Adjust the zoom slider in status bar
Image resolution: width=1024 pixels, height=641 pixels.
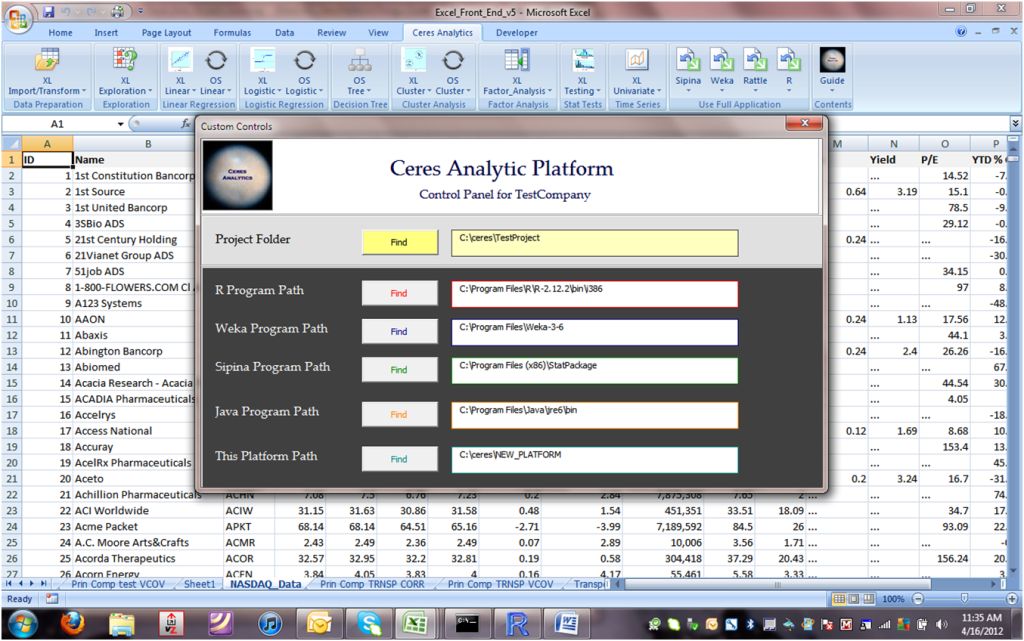(x=965, y=599)
